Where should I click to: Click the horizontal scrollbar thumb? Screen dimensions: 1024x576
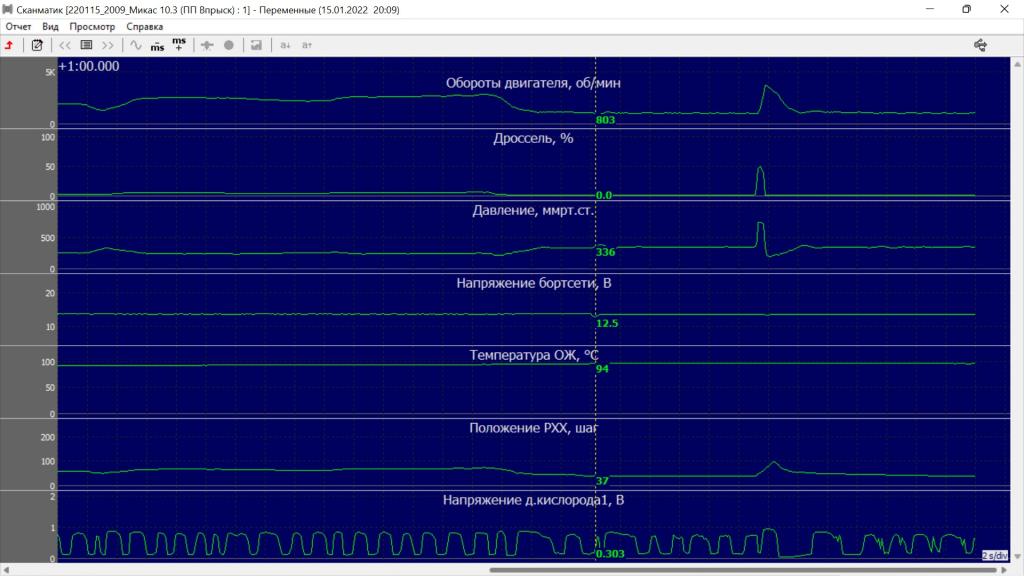743,570
